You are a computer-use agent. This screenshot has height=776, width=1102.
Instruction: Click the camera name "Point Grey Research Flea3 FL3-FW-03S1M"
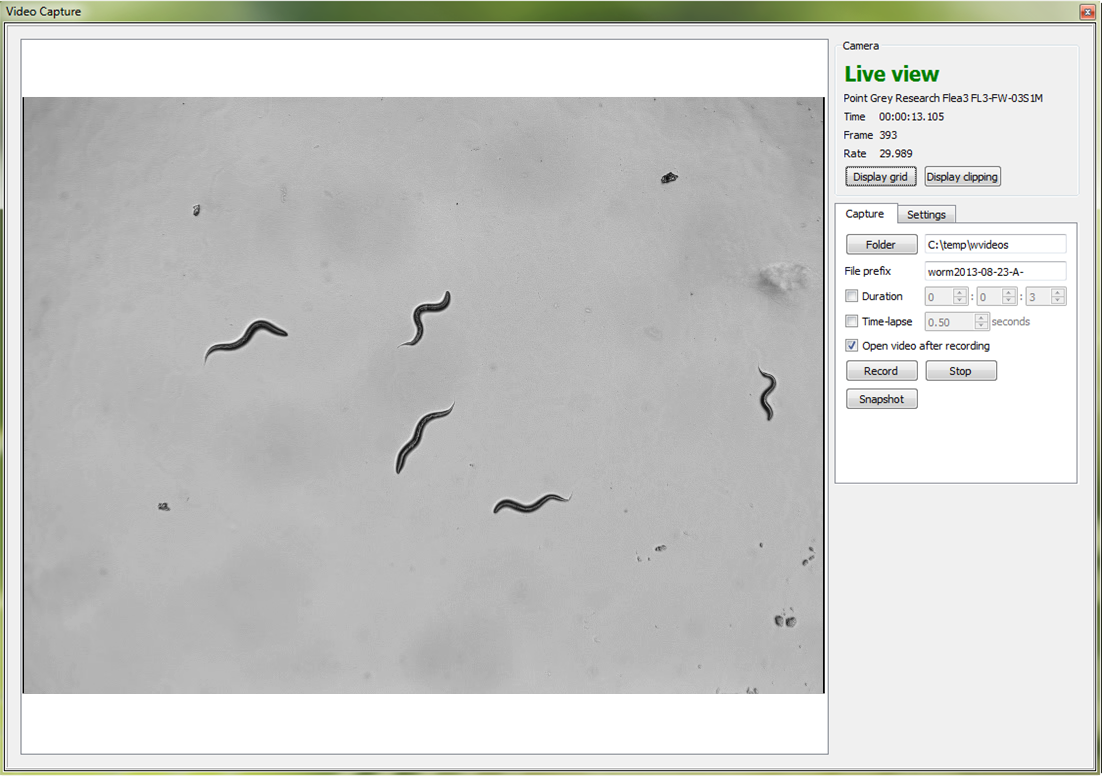click(943, 98)
